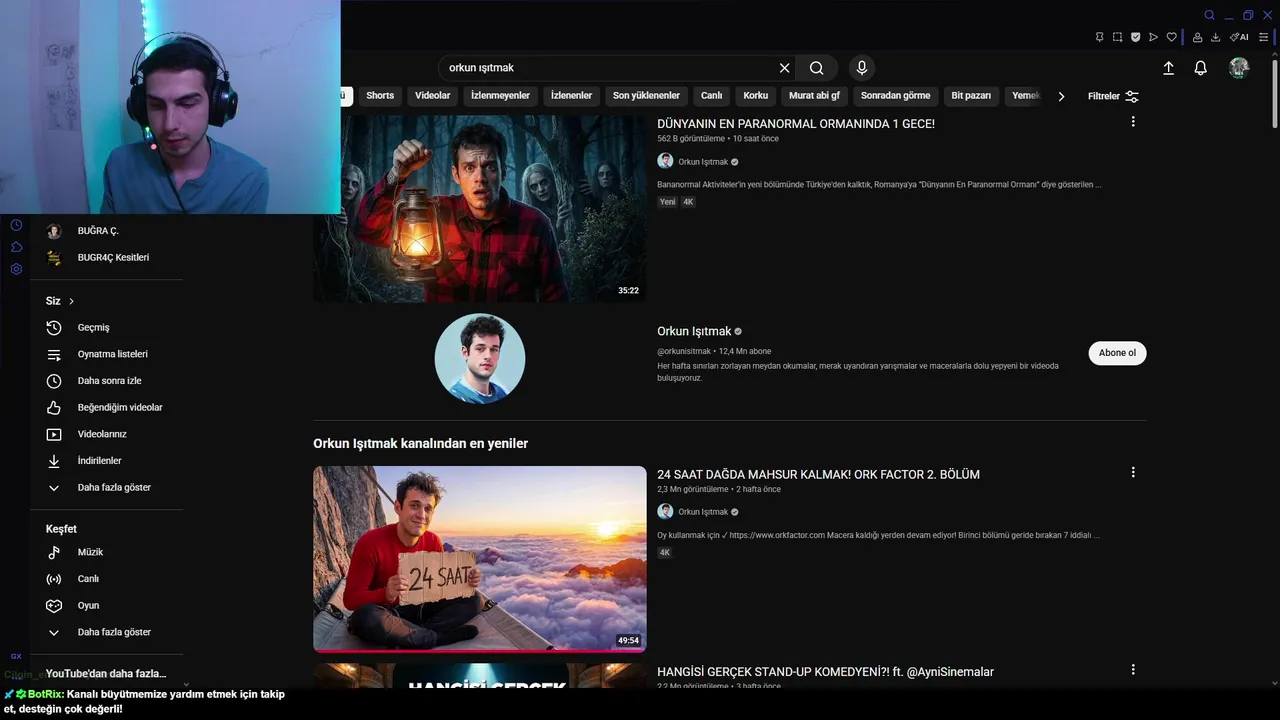Select the İzlenmeyenler filter chip

pyautogui.click(x=500, y=96)
